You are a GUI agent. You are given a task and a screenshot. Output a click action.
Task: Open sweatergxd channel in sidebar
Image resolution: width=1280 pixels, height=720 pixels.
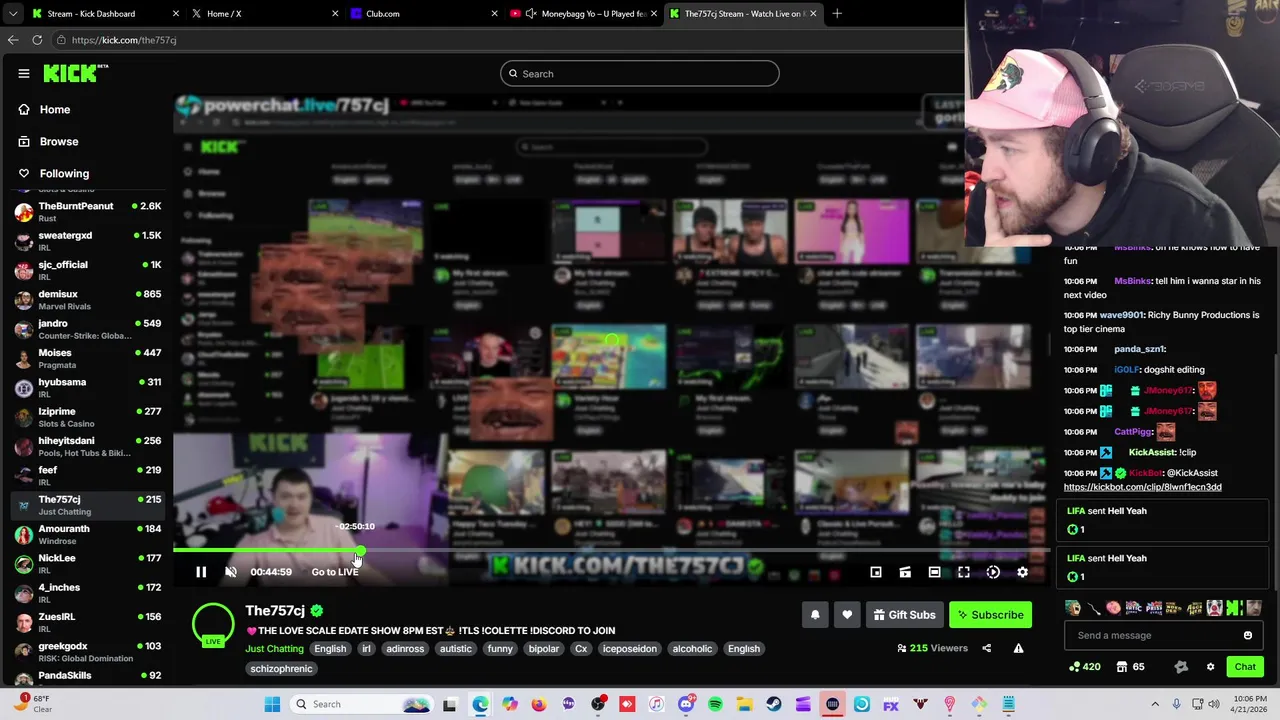tap(88, 241)
